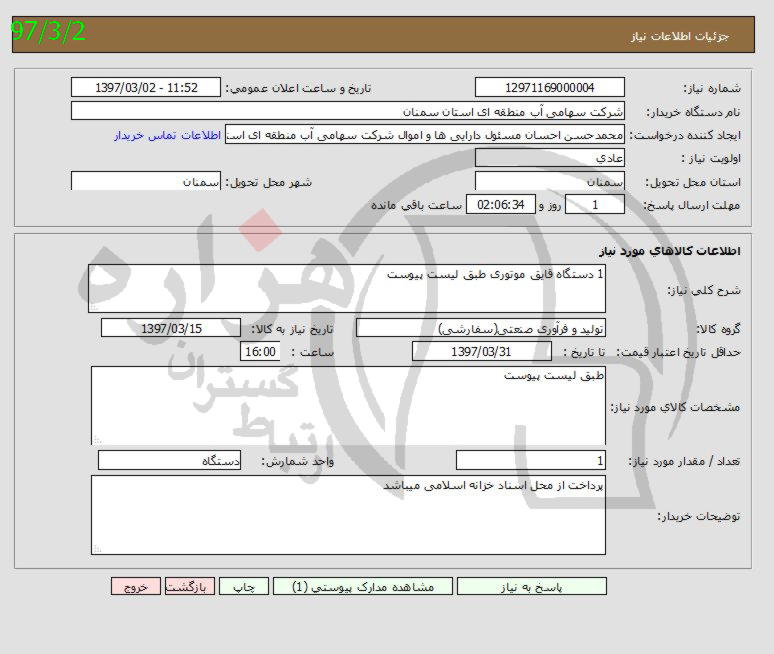
Task: Click the label مهلت ارسال پاسخ
Action: [692, 205]
